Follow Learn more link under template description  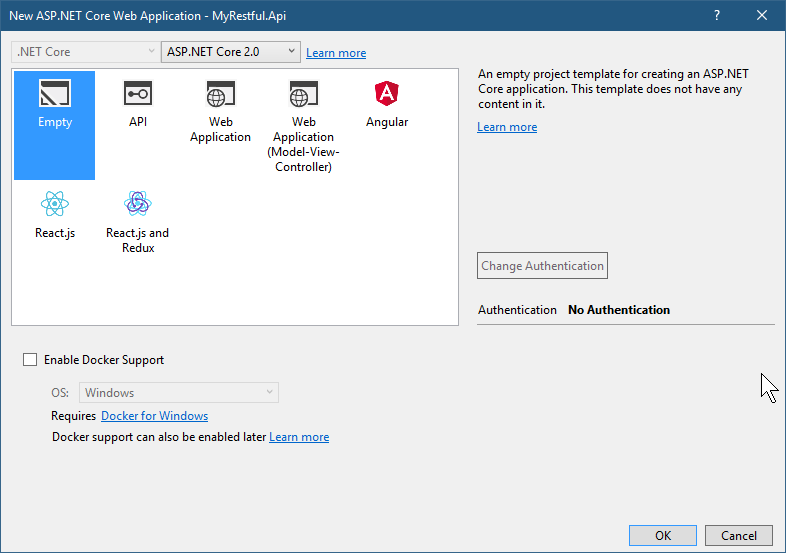pyautogui.click(x=507, y=127)
